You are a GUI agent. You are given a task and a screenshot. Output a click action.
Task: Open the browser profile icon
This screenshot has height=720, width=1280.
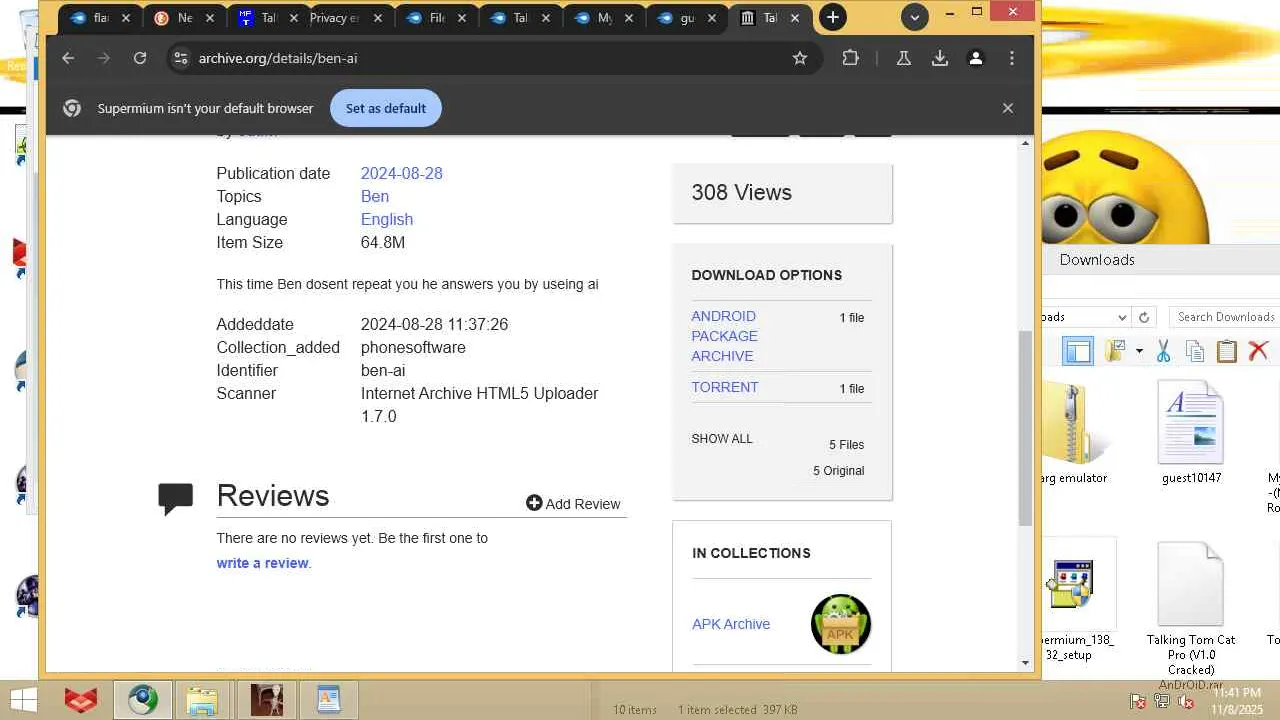pyautogui.click(x=976, y=58)
